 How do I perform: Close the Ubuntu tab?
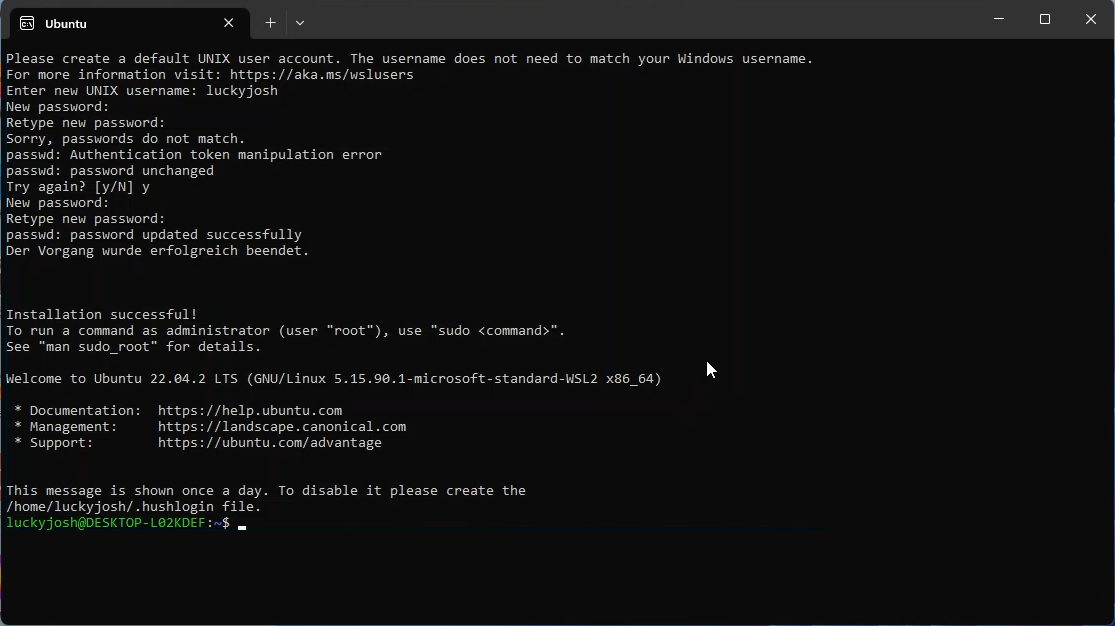(228, 23)
